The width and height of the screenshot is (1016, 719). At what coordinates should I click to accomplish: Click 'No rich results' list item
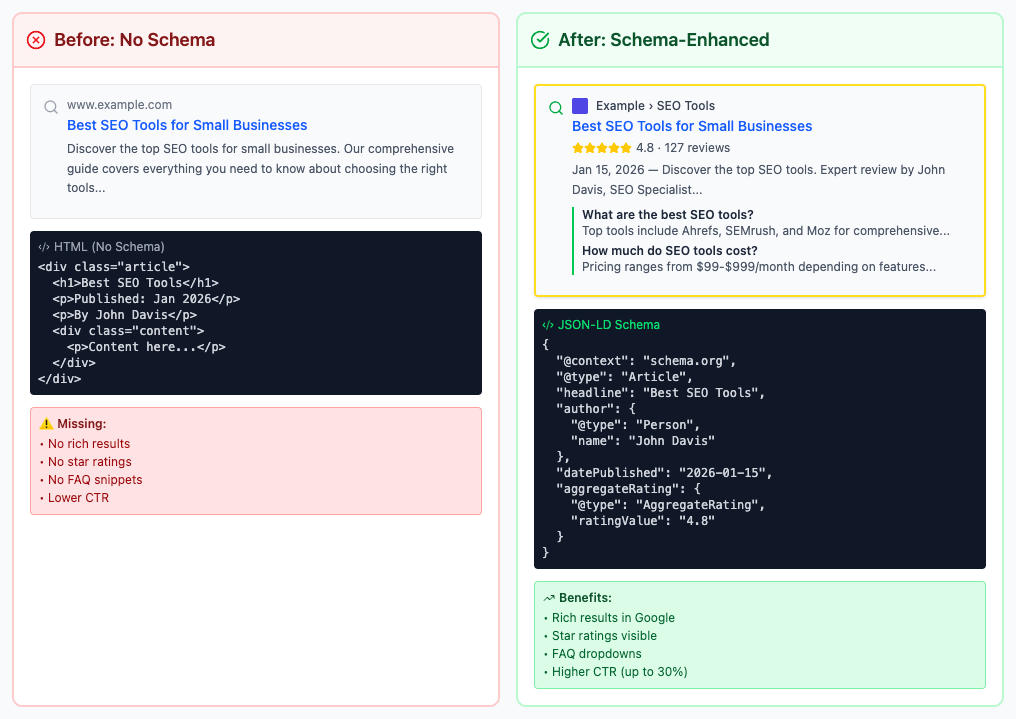tap(89, 444)
